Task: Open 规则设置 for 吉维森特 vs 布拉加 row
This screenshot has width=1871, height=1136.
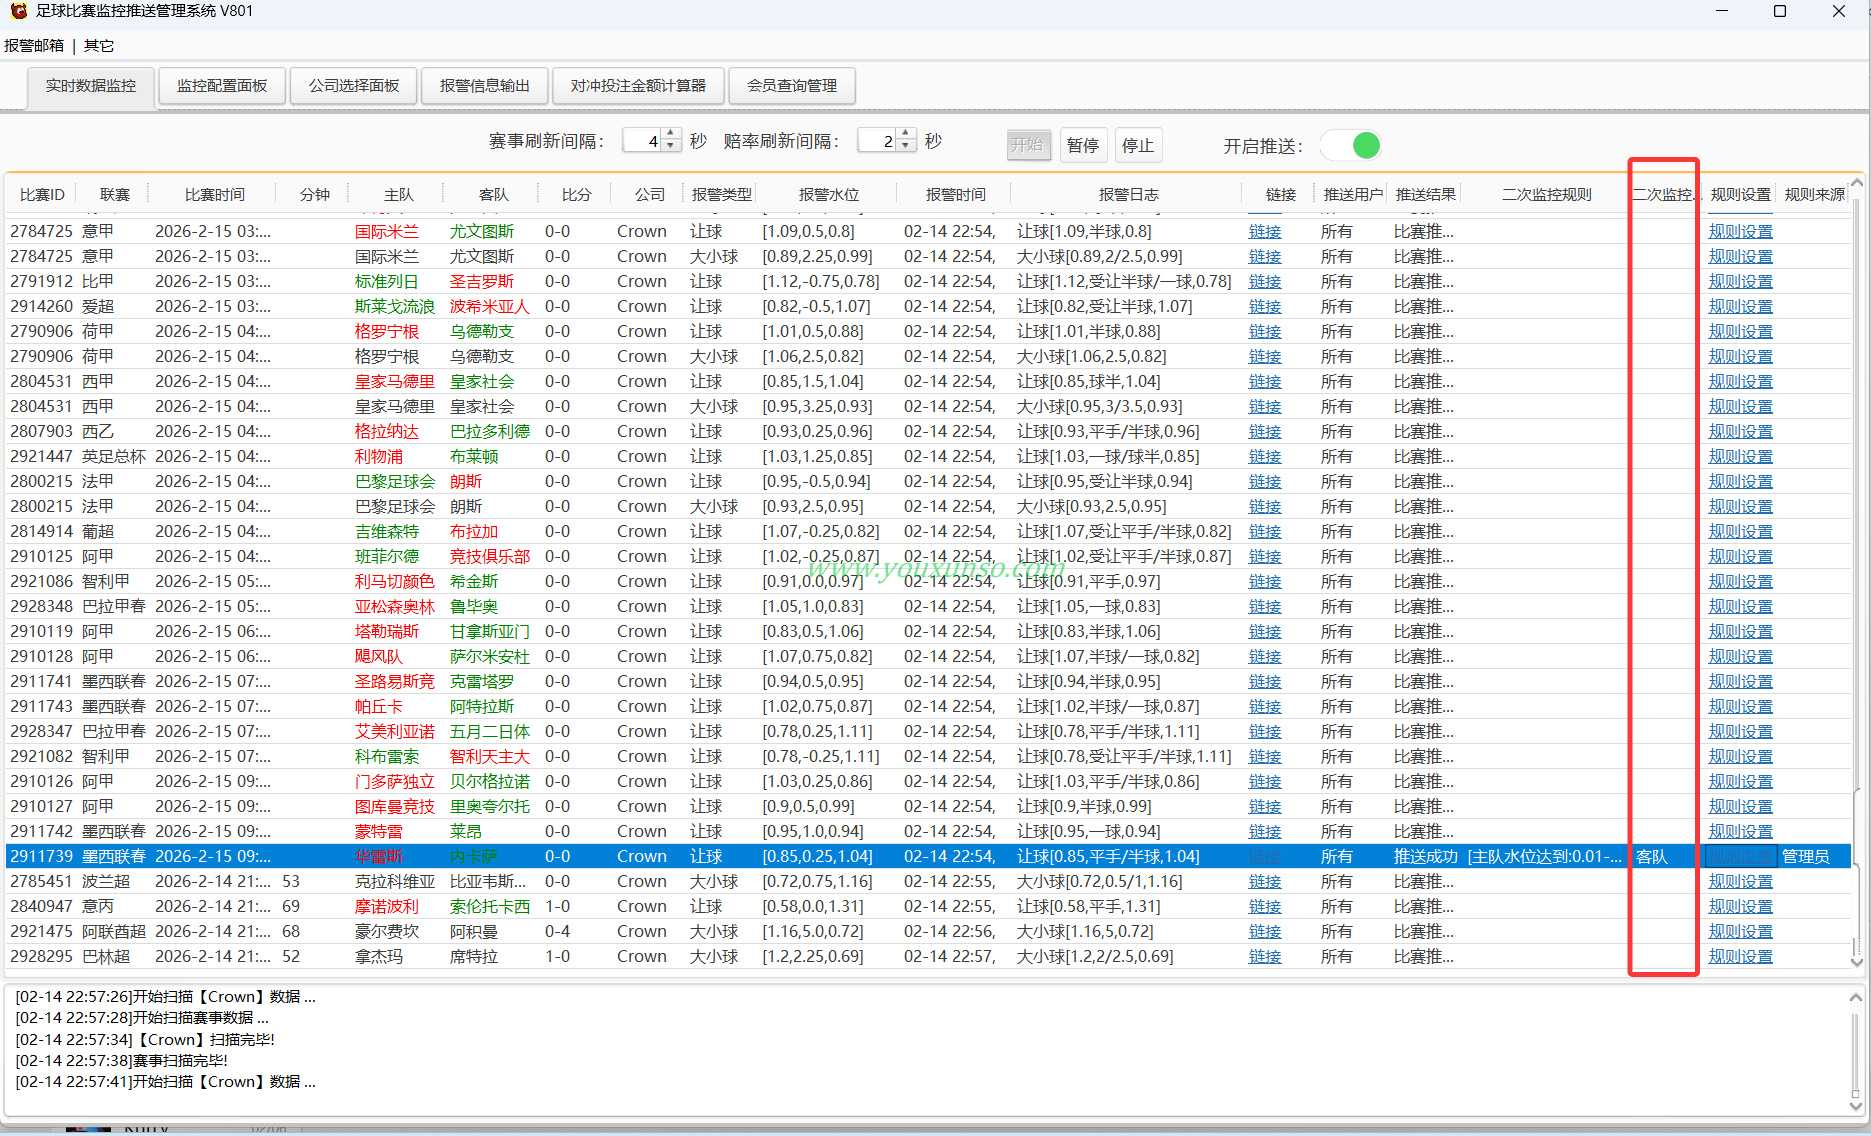Action: 1740,532
